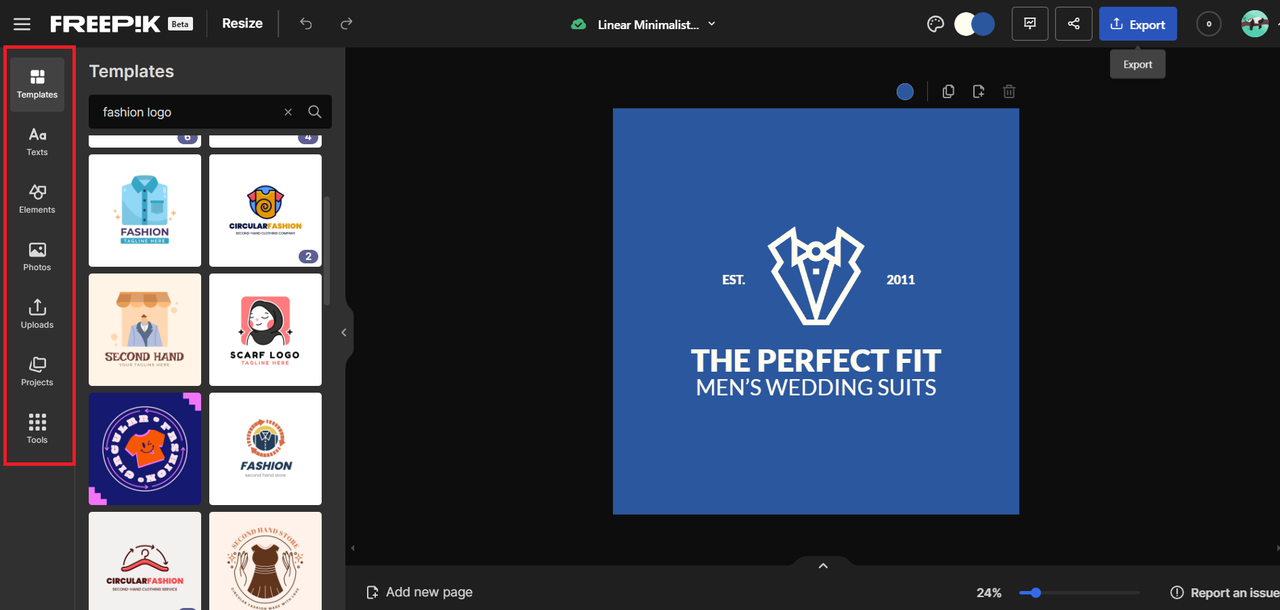Select the blue shirt FASHION template
The width and height of the screenshot is (1280, 610).
(145, 210)
